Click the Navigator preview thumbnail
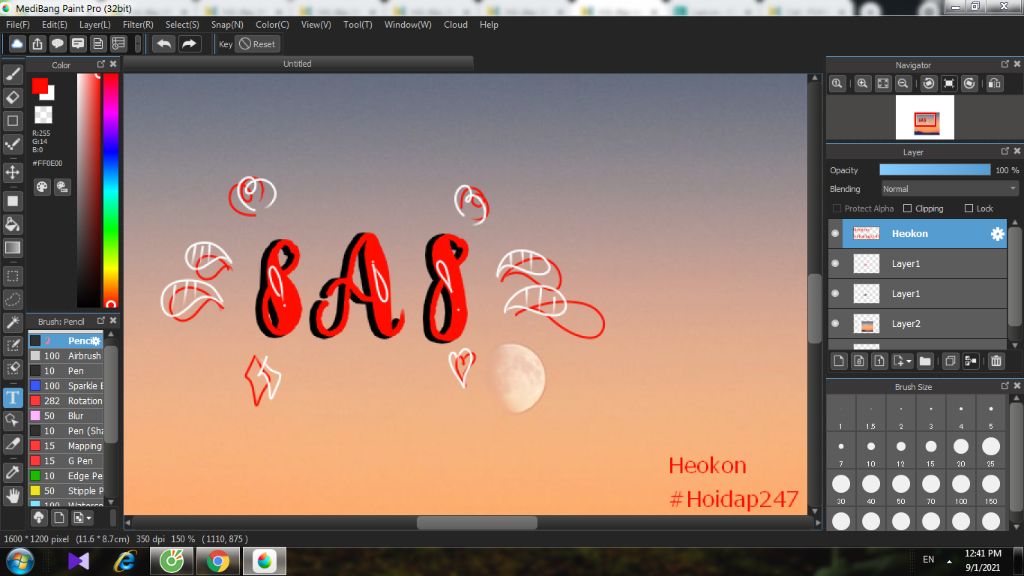 coord(925,118)
